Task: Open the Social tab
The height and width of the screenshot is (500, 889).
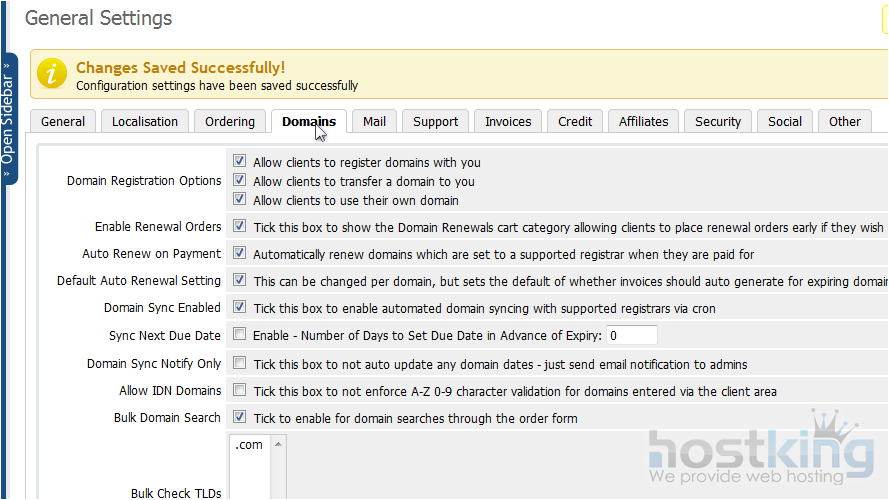Action: [785, 121]
